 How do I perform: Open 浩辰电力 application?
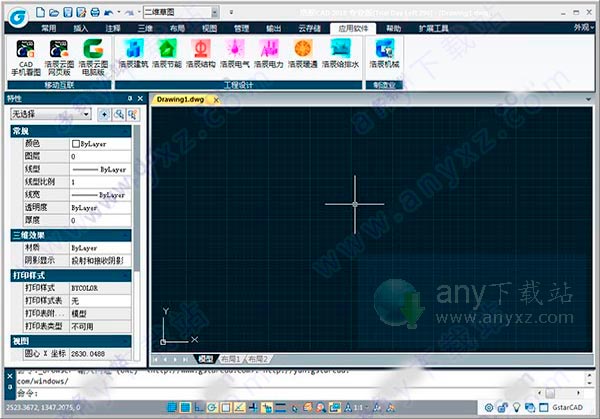click(x=269, y=54)
